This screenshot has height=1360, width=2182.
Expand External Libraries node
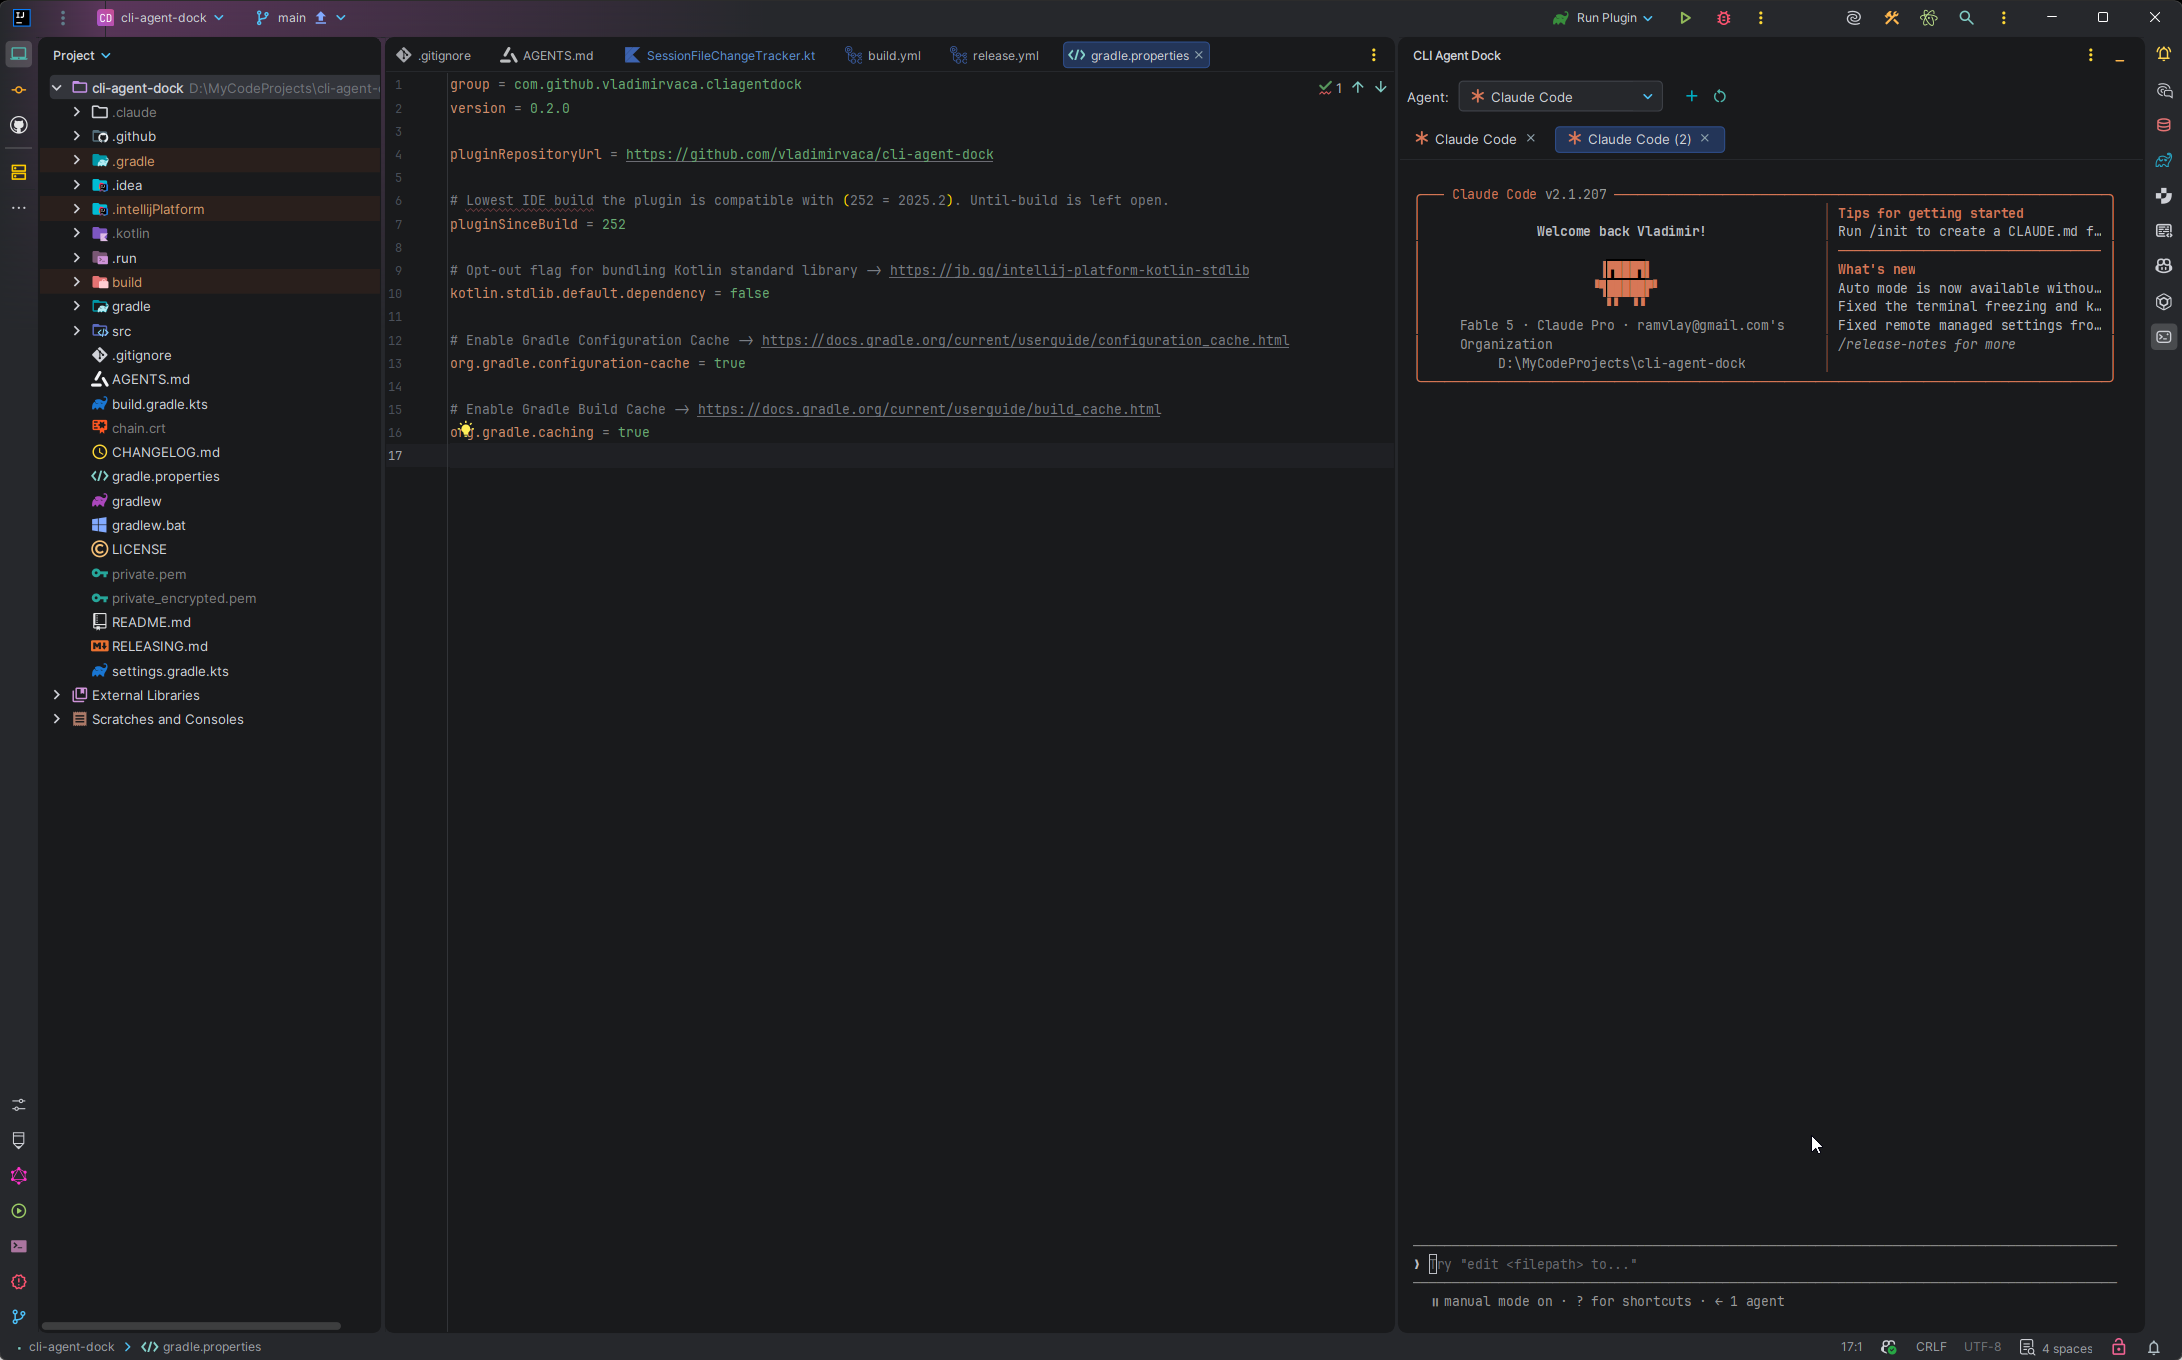click(56, 695)
